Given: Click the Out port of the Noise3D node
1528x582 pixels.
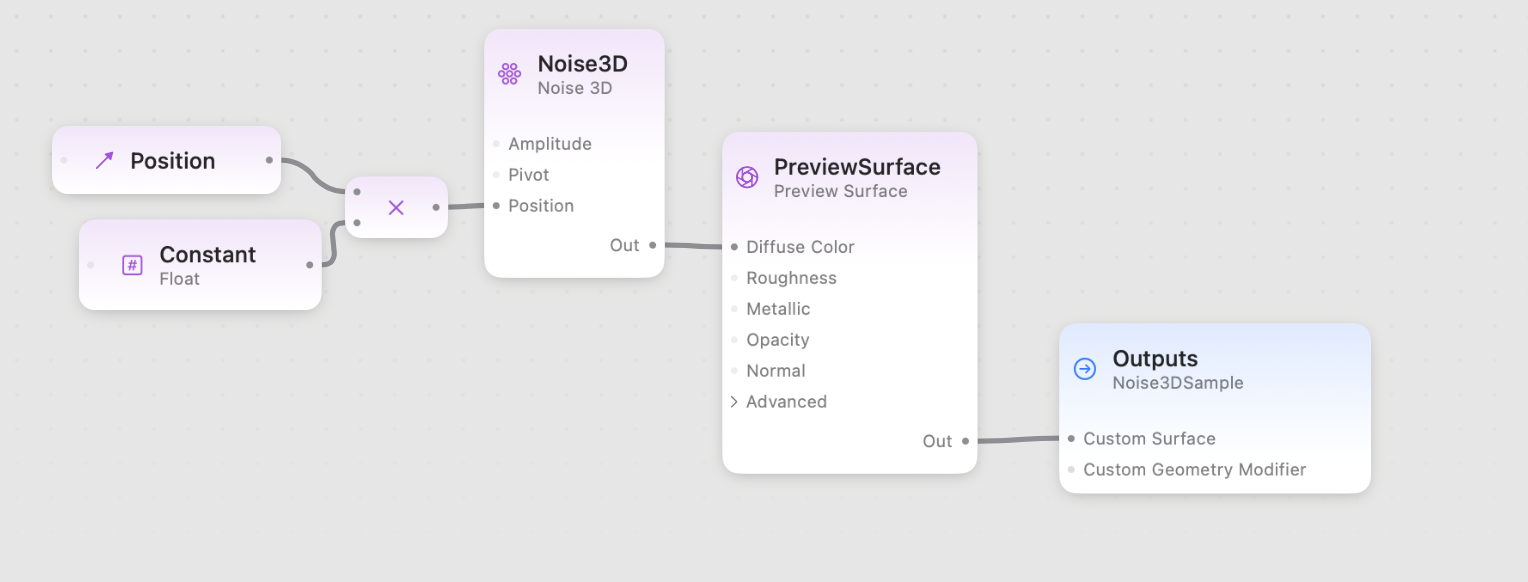Looking at the screenshot, I should click(653, 244).
